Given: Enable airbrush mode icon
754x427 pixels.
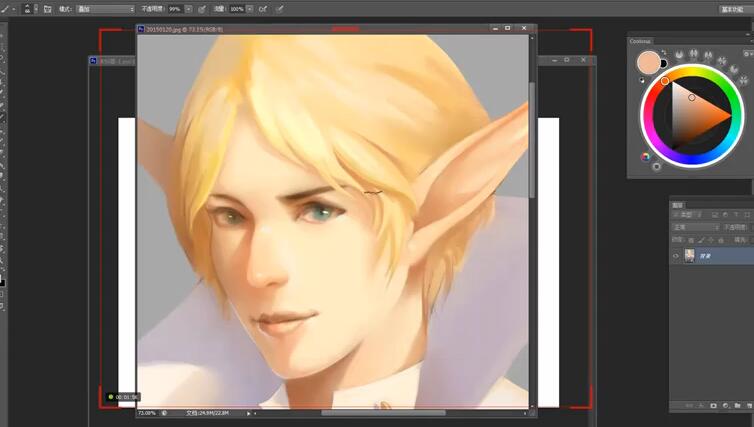Looking at the screenshot, I should coord(263,9).
